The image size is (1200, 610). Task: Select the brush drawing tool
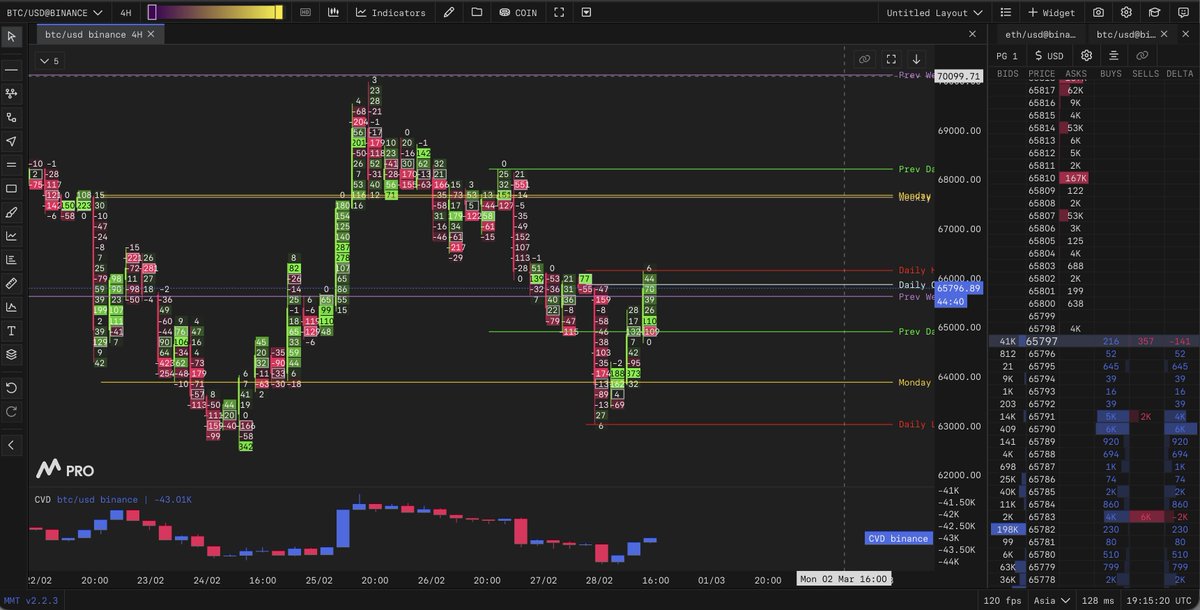[12, 212]
